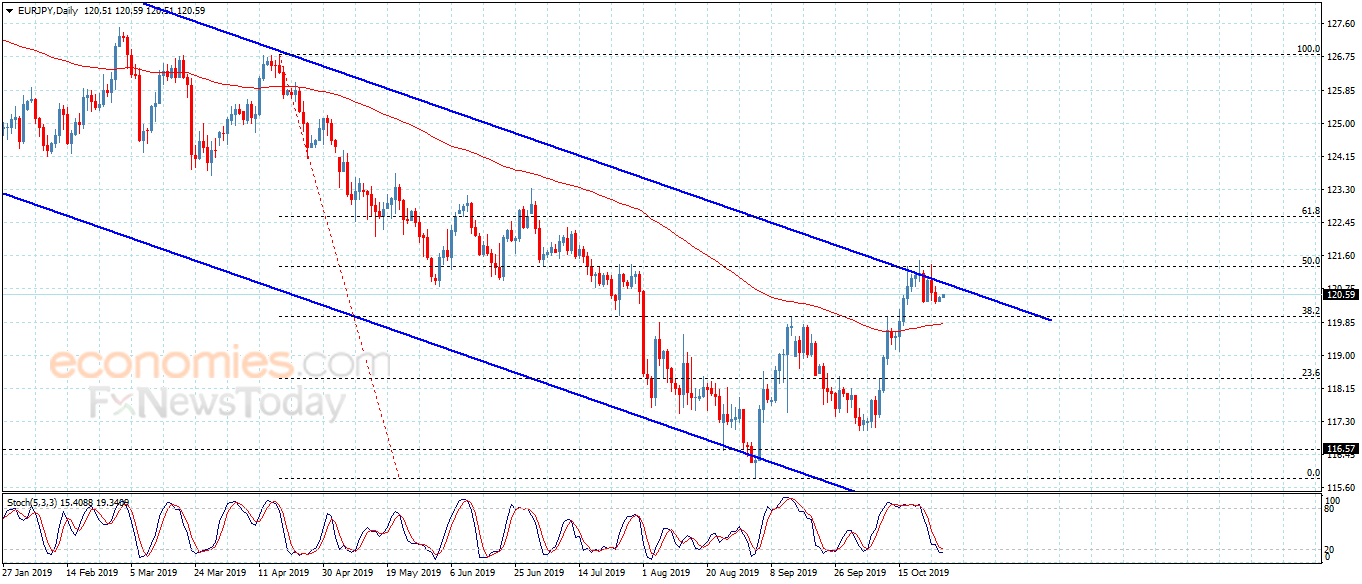Select the 20 Aug 2019 date label
1362x584 pixels.
pos(732,574)
